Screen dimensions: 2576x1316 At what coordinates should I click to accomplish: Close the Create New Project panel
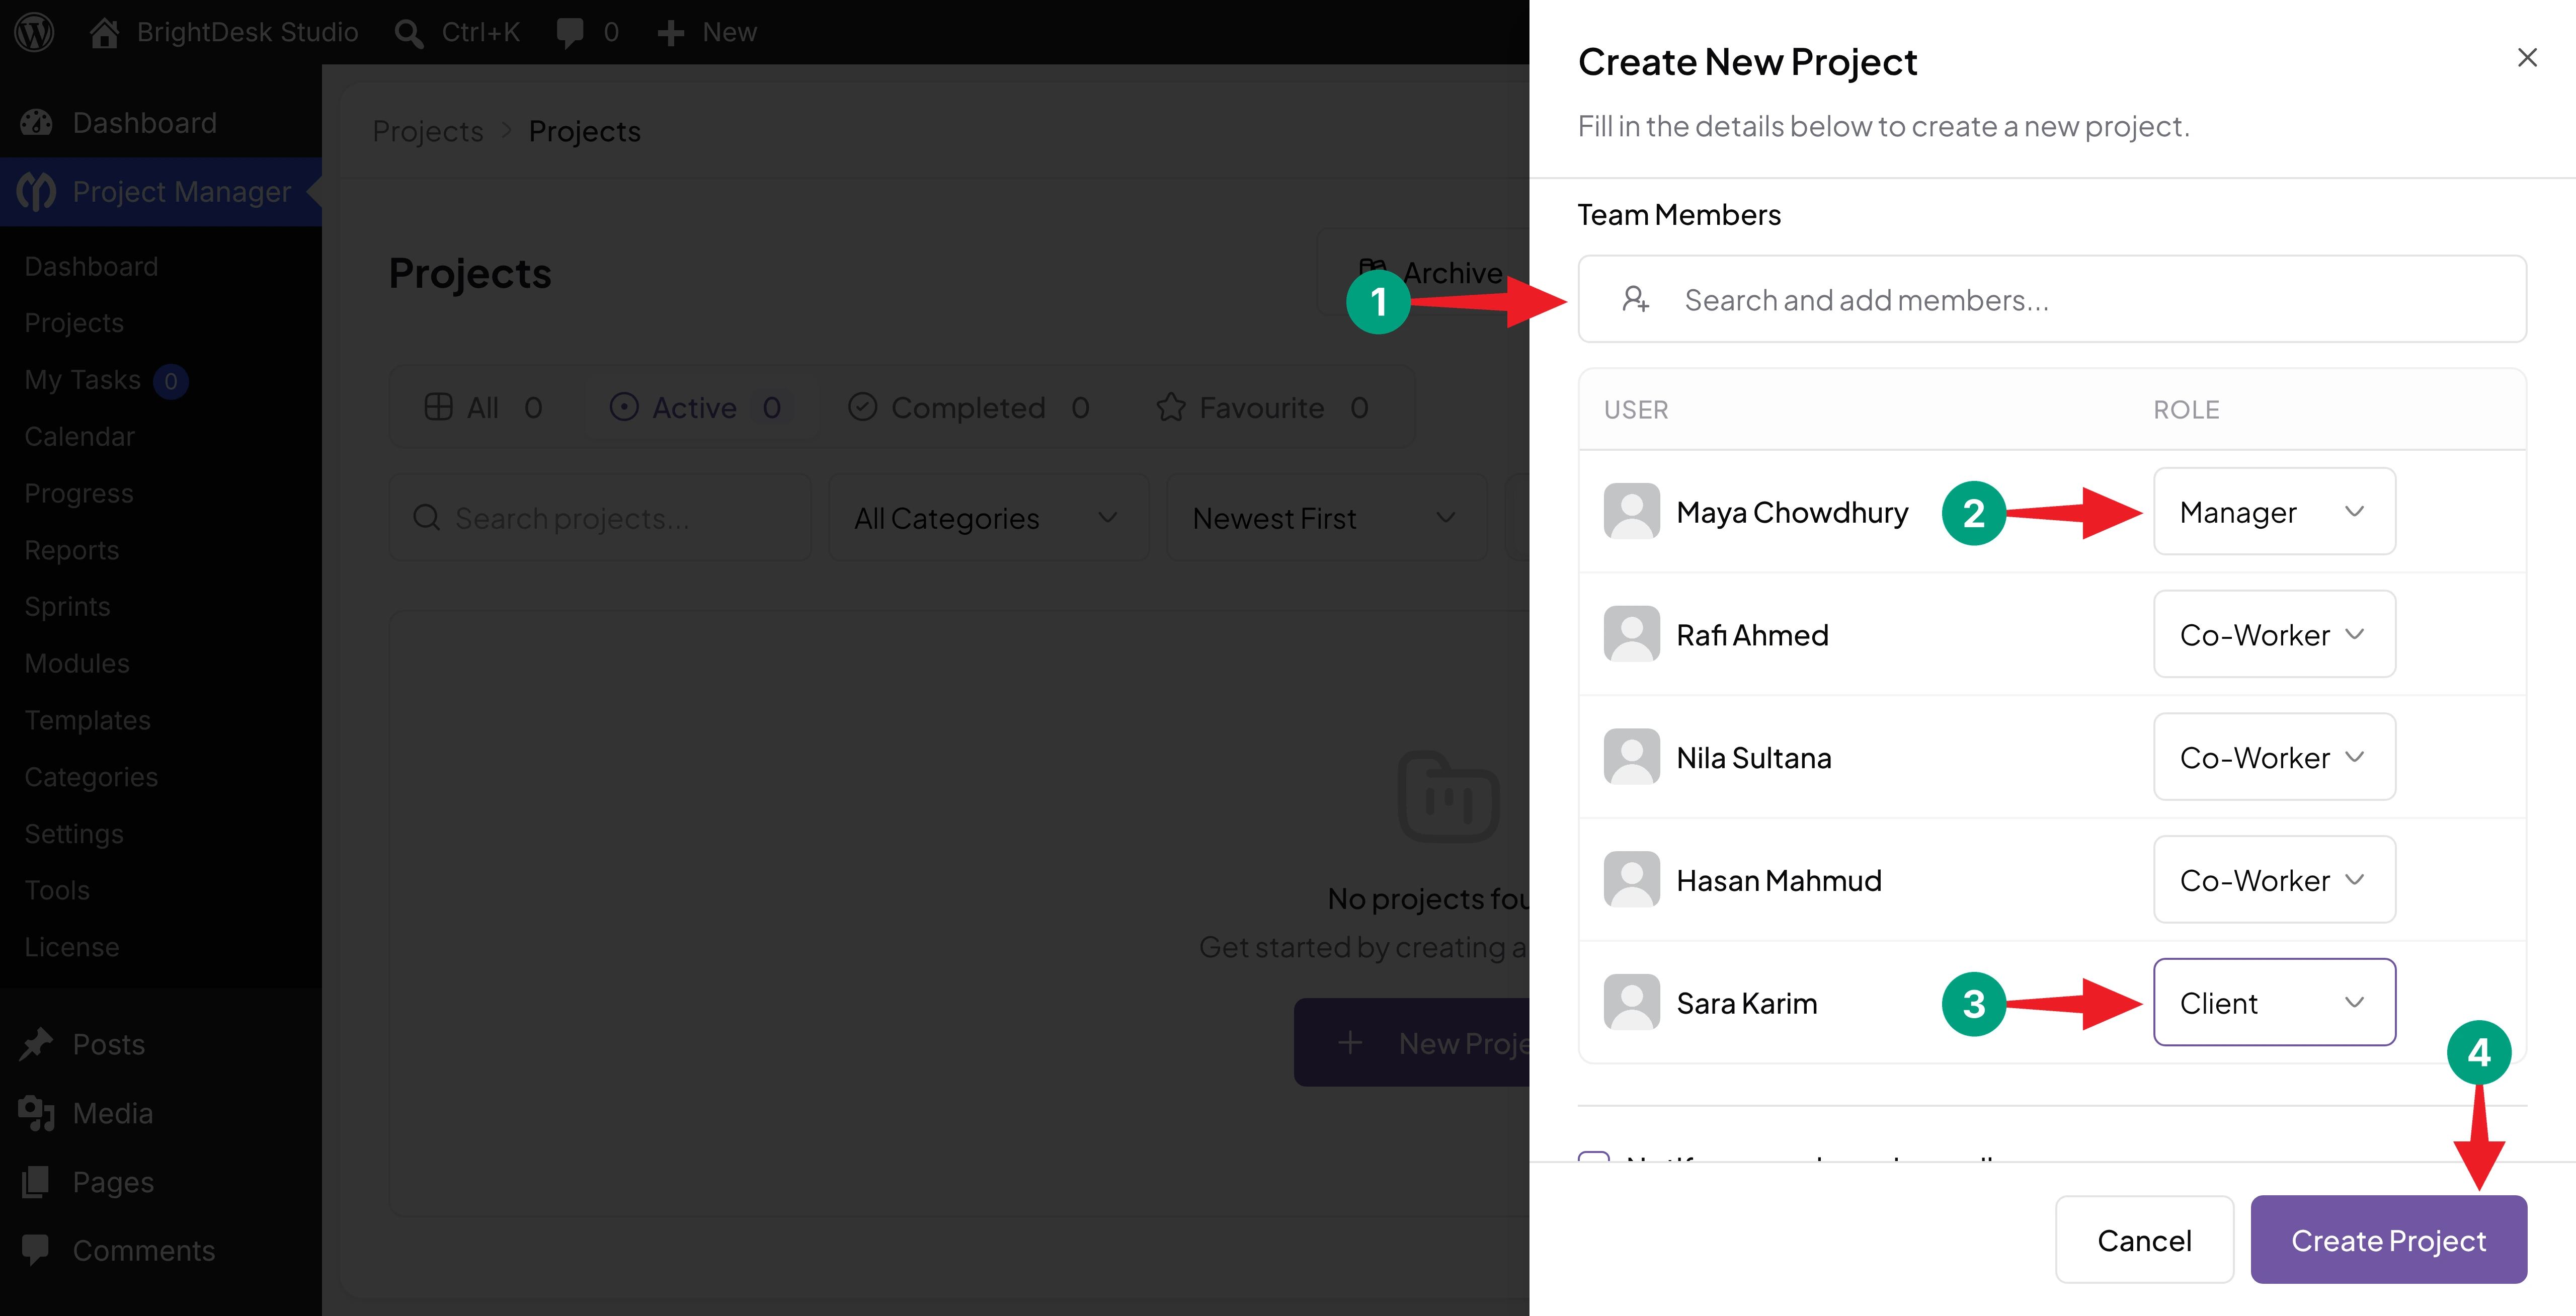click(x=2527, y=58)
